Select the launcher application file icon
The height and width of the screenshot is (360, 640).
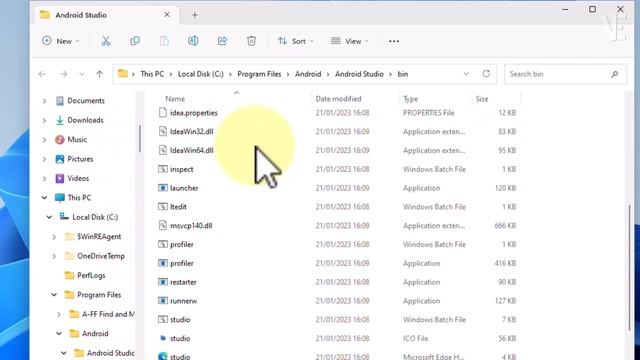pyautogui.click(x=163, y=188)
